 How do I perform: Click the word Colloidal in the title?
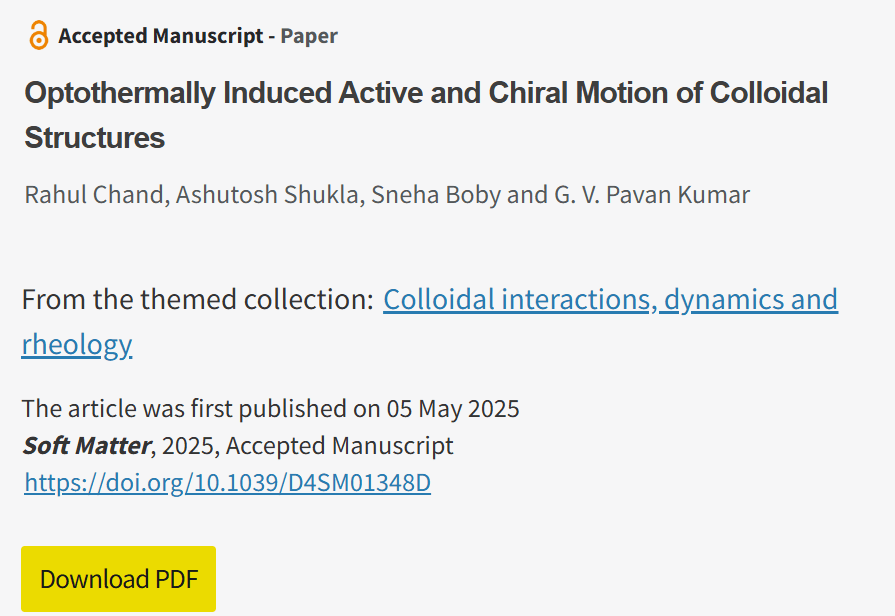click(769, 93)
